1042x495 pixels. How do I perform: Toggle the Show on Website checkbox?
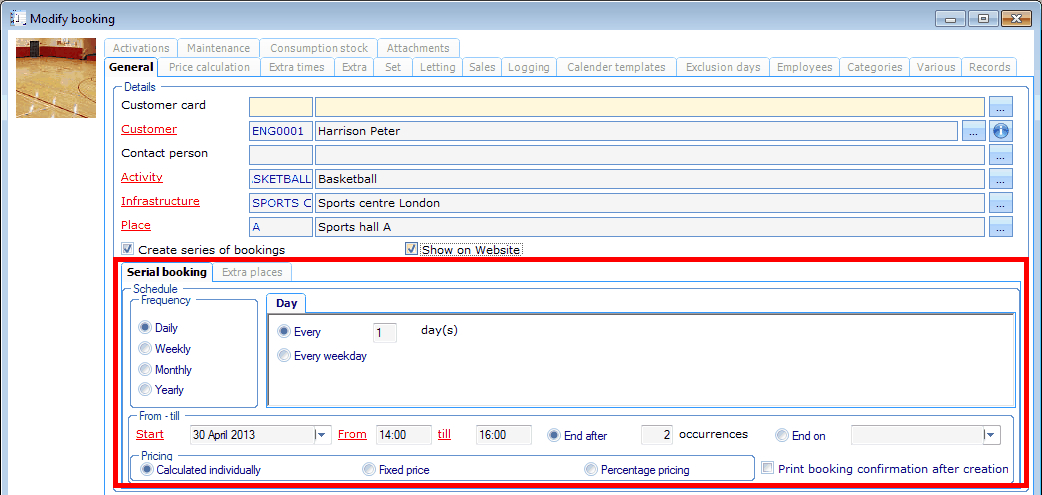click(x=411, y=249)
